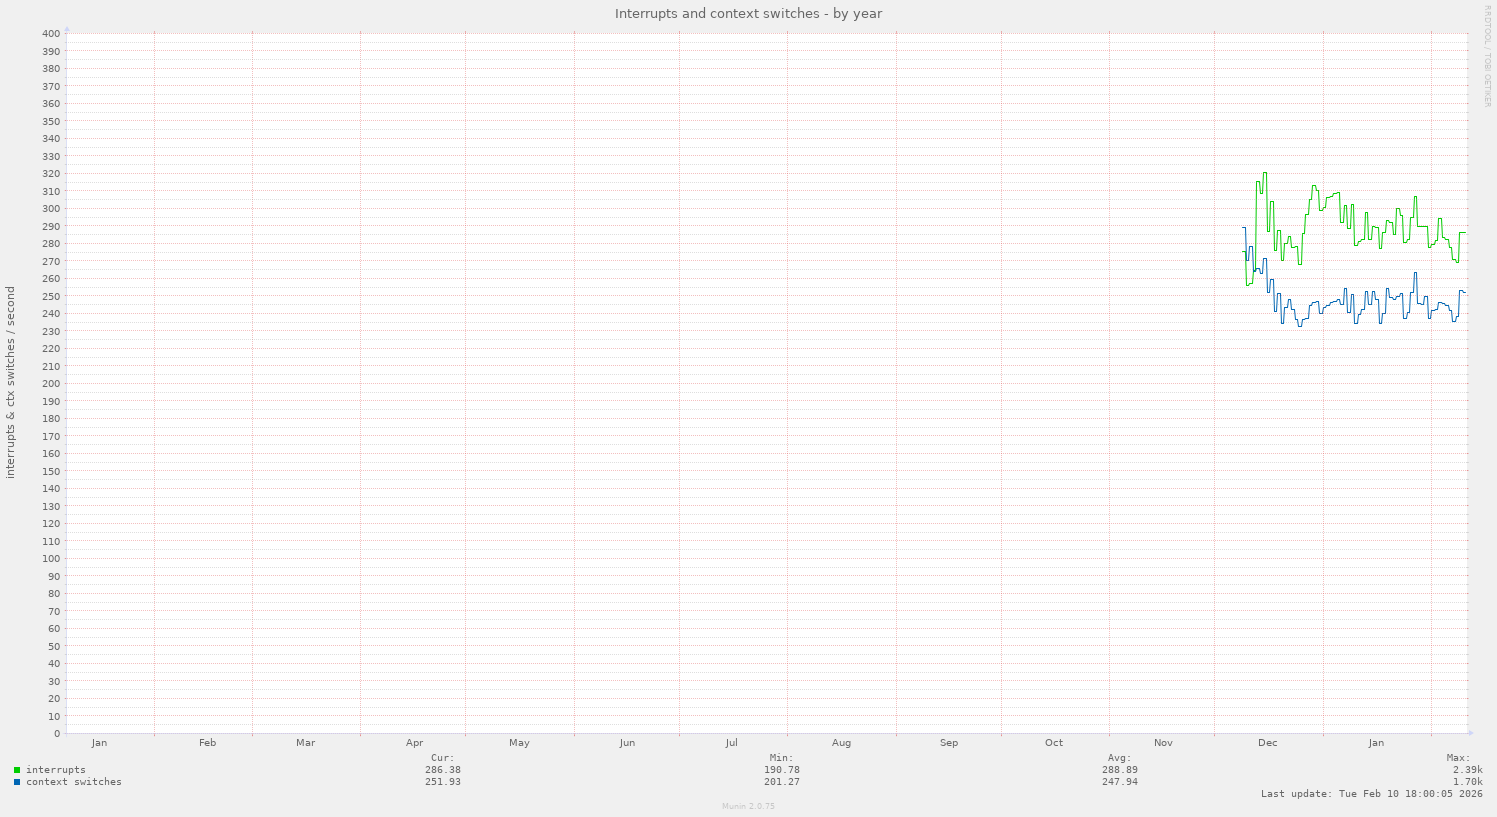Click the 400 tick on the y-axis
Screen dimensions: 1497x817
[51, 34]
